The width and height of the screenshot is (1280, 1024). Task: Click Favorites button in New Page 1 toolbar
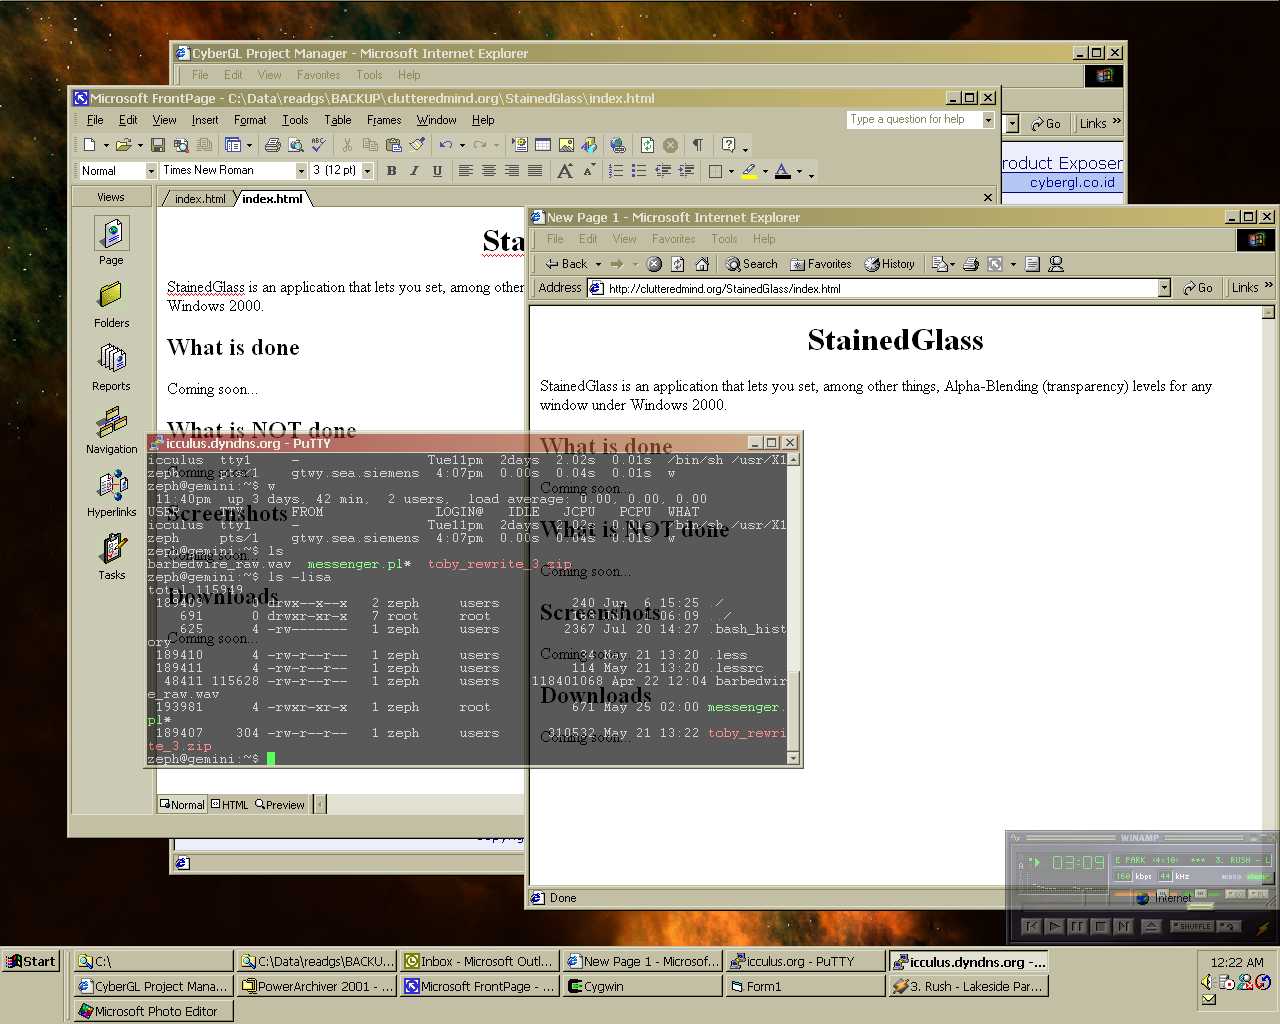pos(820,264)
